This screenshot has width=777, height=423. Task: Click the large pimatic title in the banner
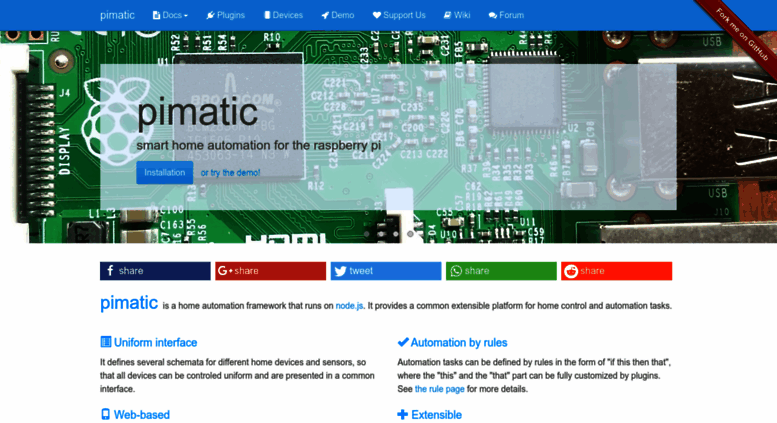tap(197, 113)
